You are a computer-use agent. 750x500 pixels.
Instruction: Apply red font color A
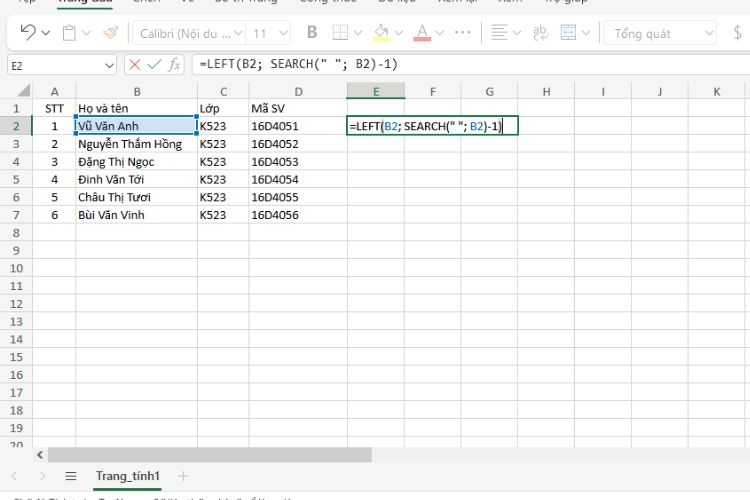422,33
